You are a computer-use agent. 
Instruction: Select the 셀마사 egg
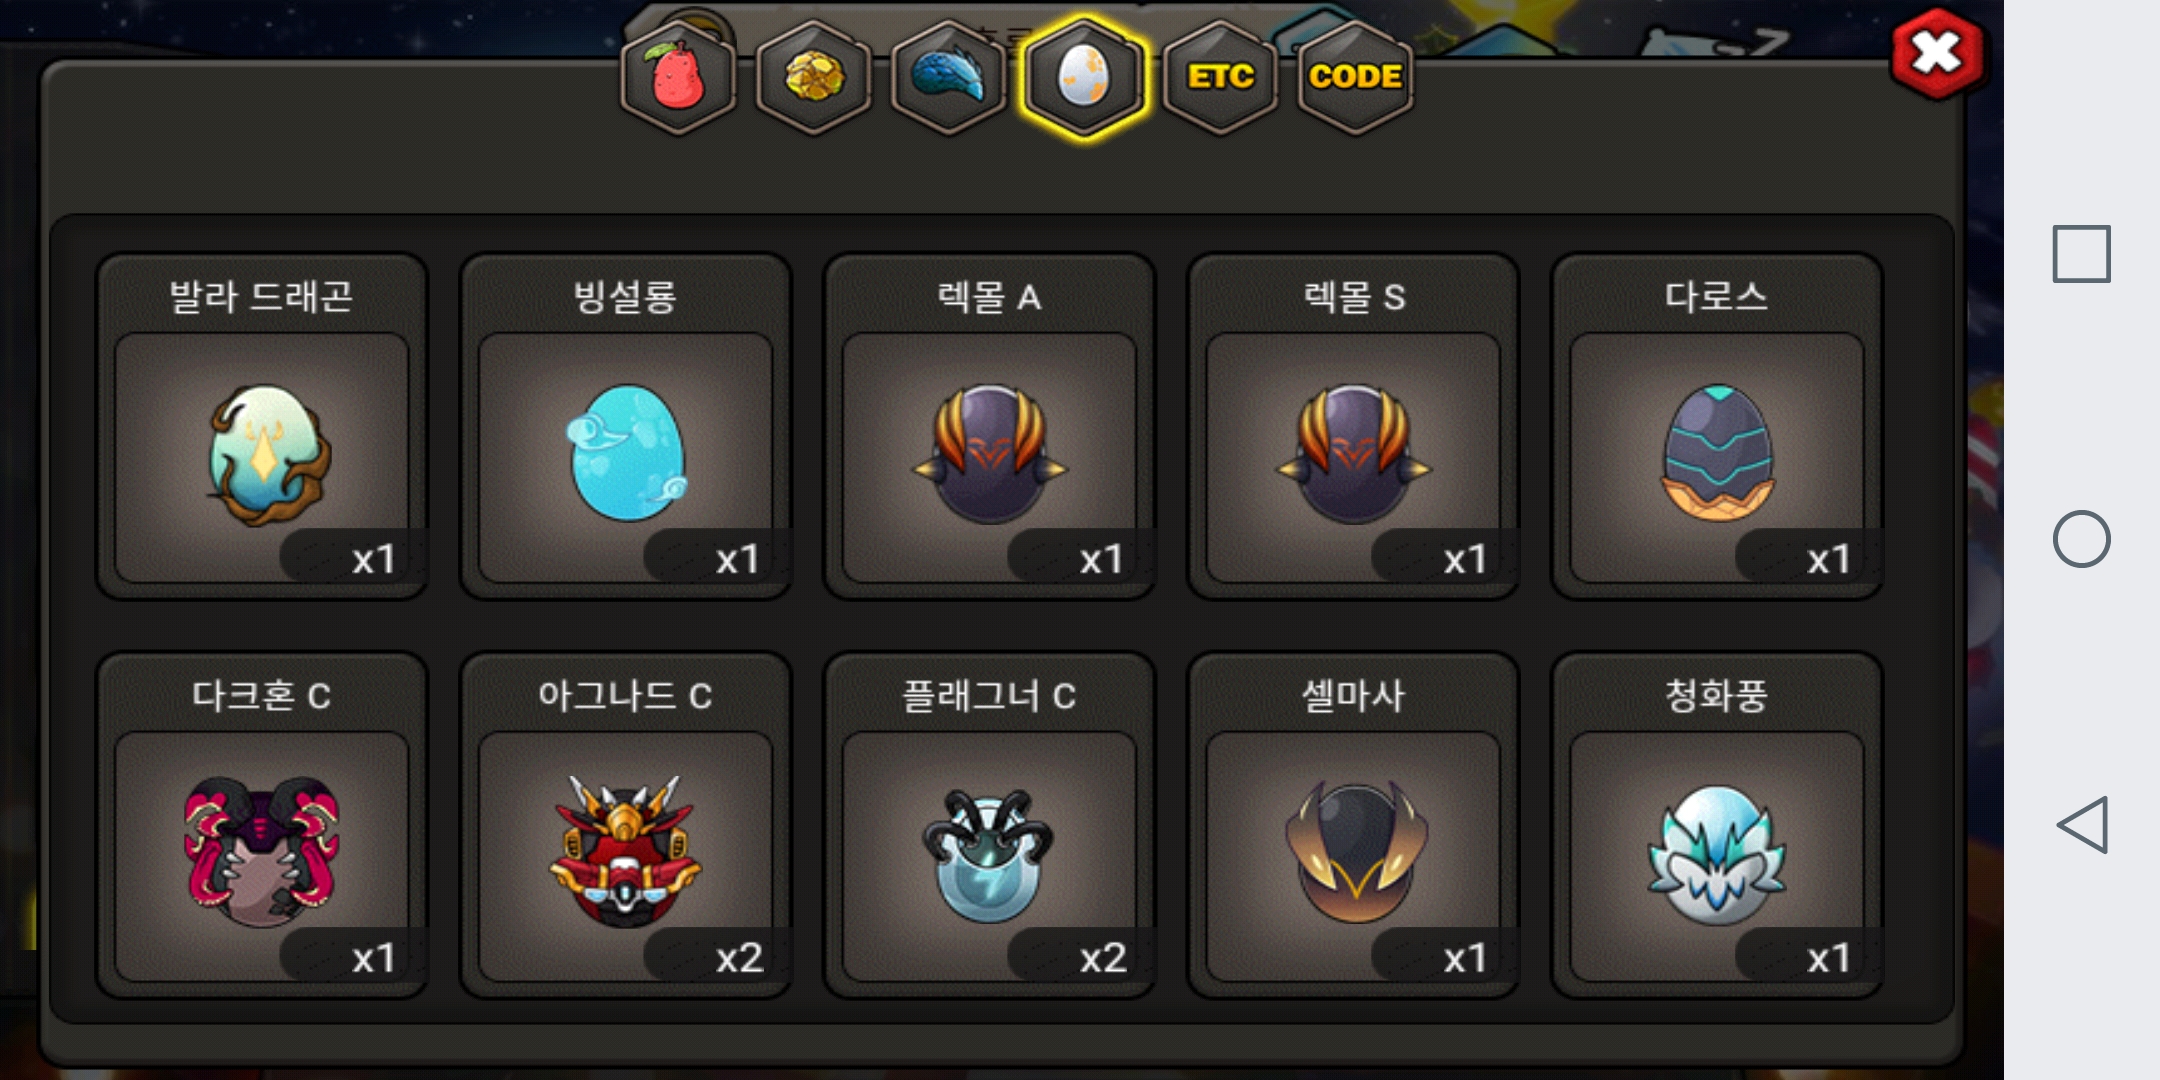1354,825
